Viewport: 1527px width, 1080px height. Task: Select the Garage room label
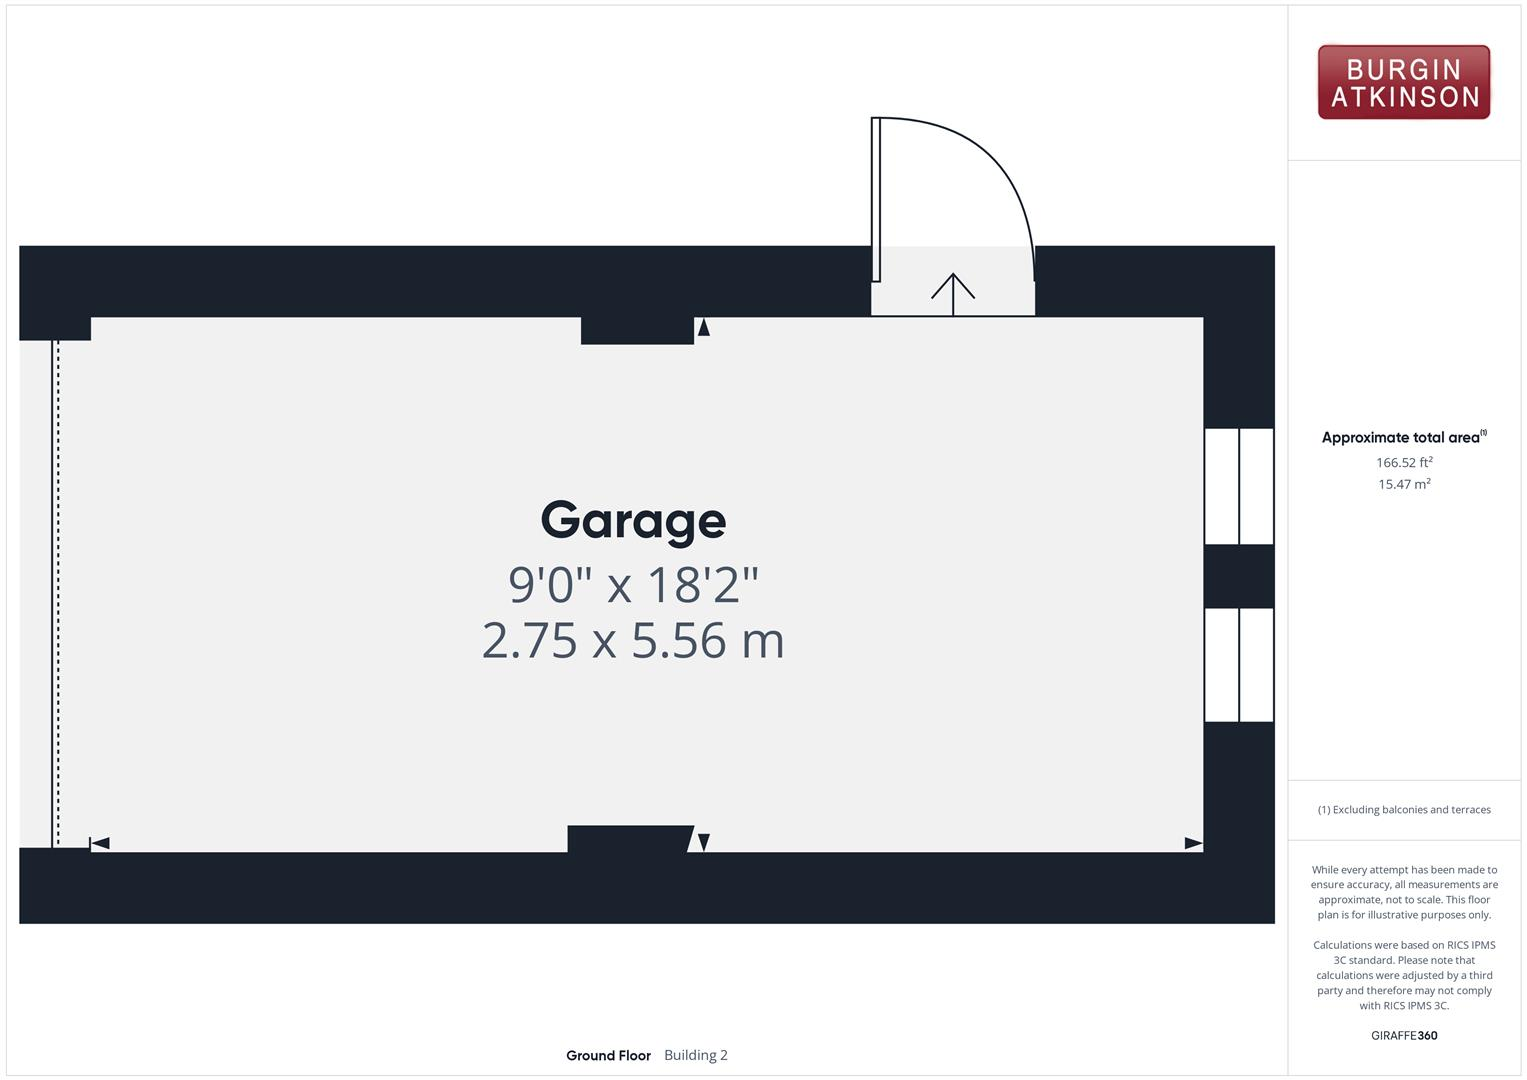click(x=633, y=520)
